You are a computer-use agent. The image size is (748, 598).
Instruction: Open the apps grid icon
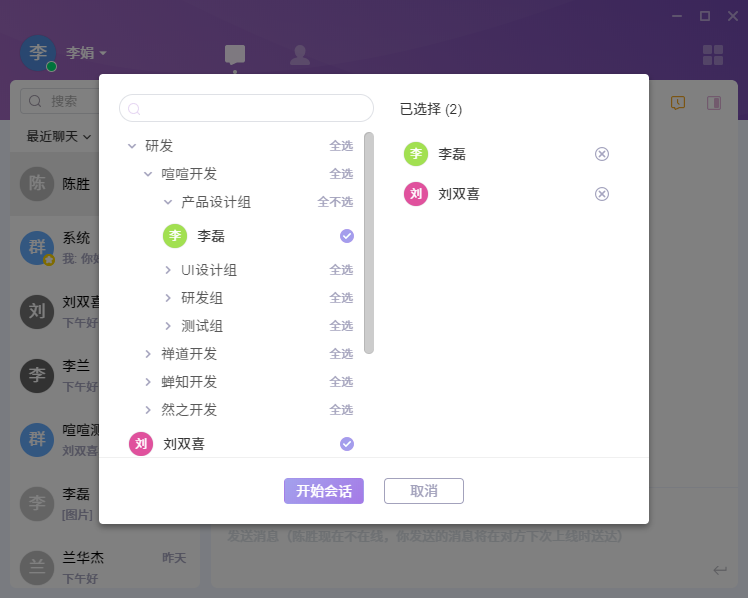(713, 55)
